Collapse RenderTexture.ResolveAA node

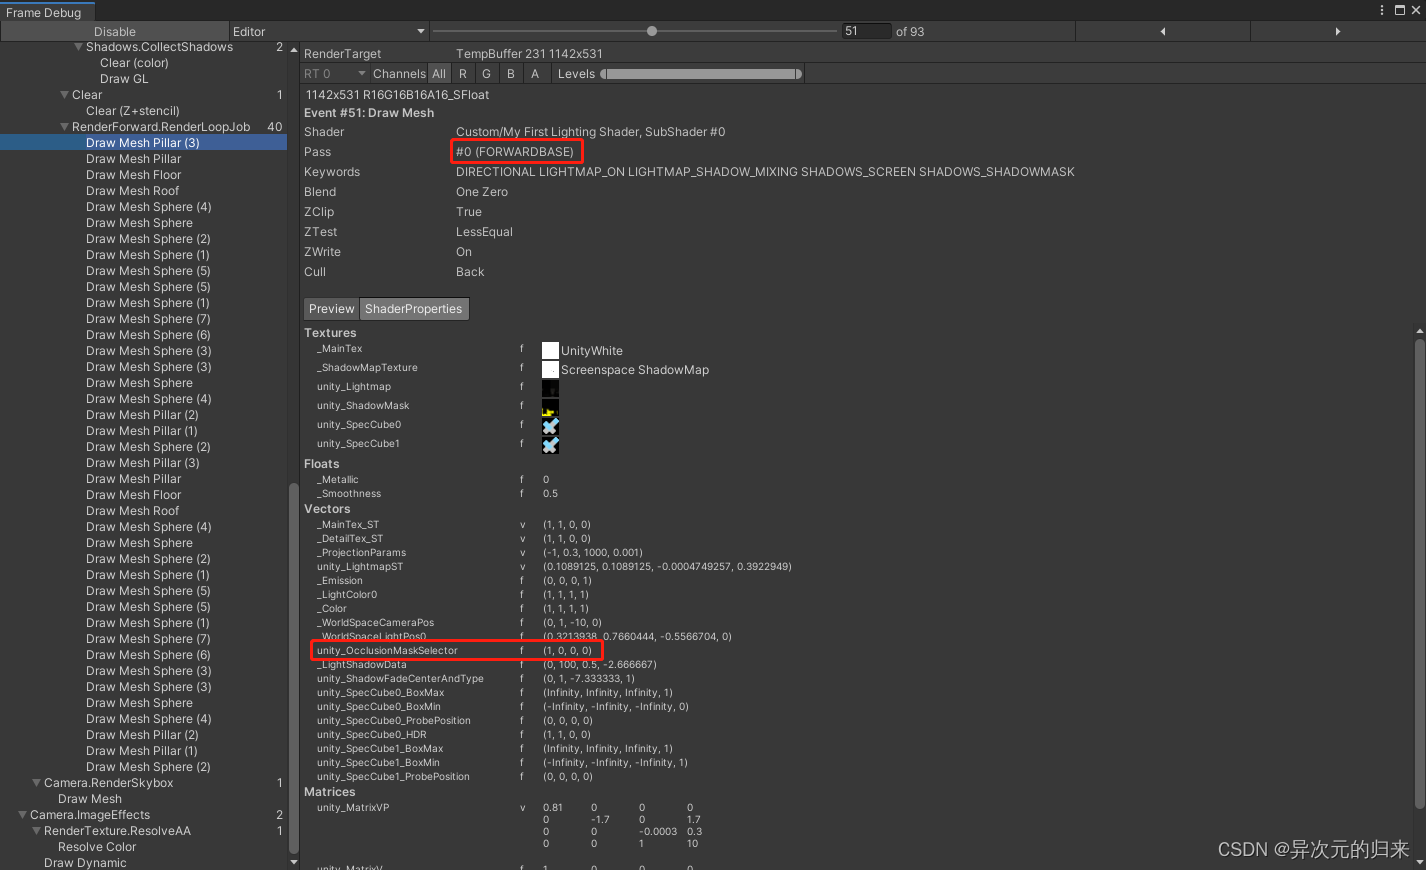36,831
